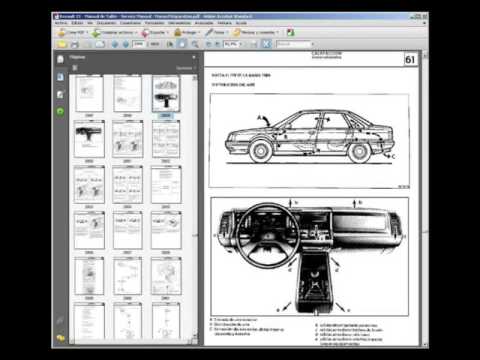Screen dimensions: 480x360
Task: Open dropdown arrow beside Revisar y comentar
Action: 277,33
